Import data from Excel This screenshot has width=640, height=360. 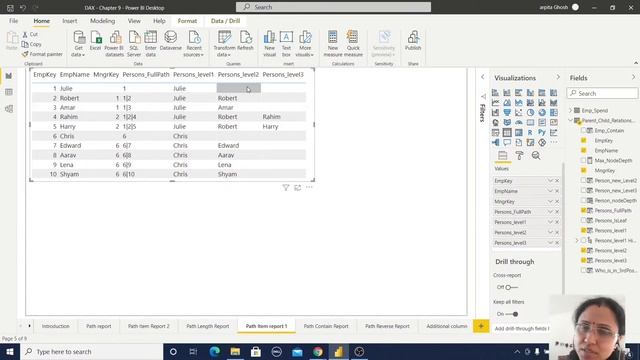click(96, 41)
